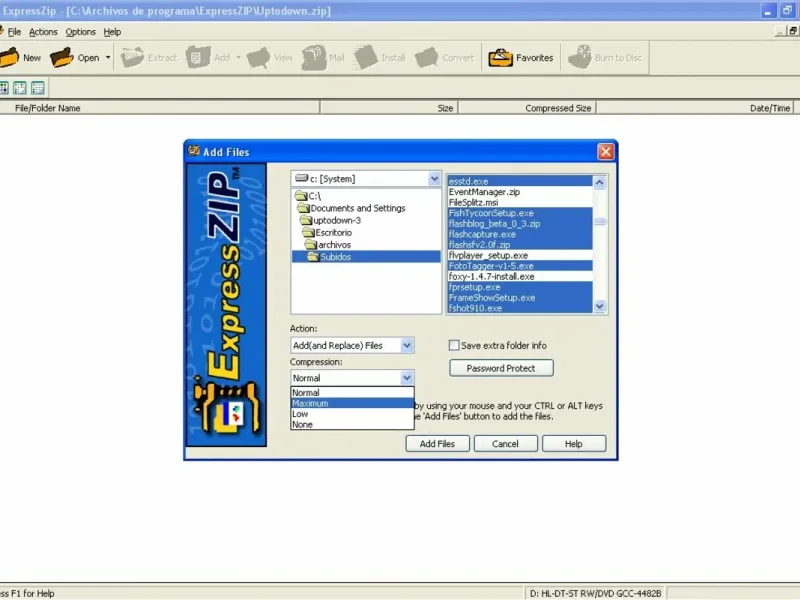Sort by Compressed Size column header
Viewport: 800px width, 600px height.
(528, 108)
